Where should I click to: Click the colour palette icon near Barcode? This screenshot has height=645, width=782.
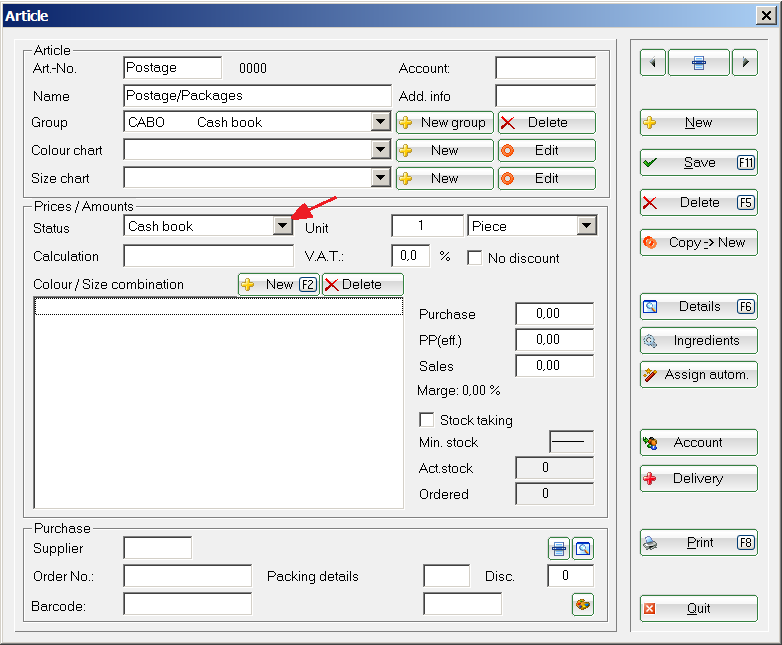(x=583, y=604)
